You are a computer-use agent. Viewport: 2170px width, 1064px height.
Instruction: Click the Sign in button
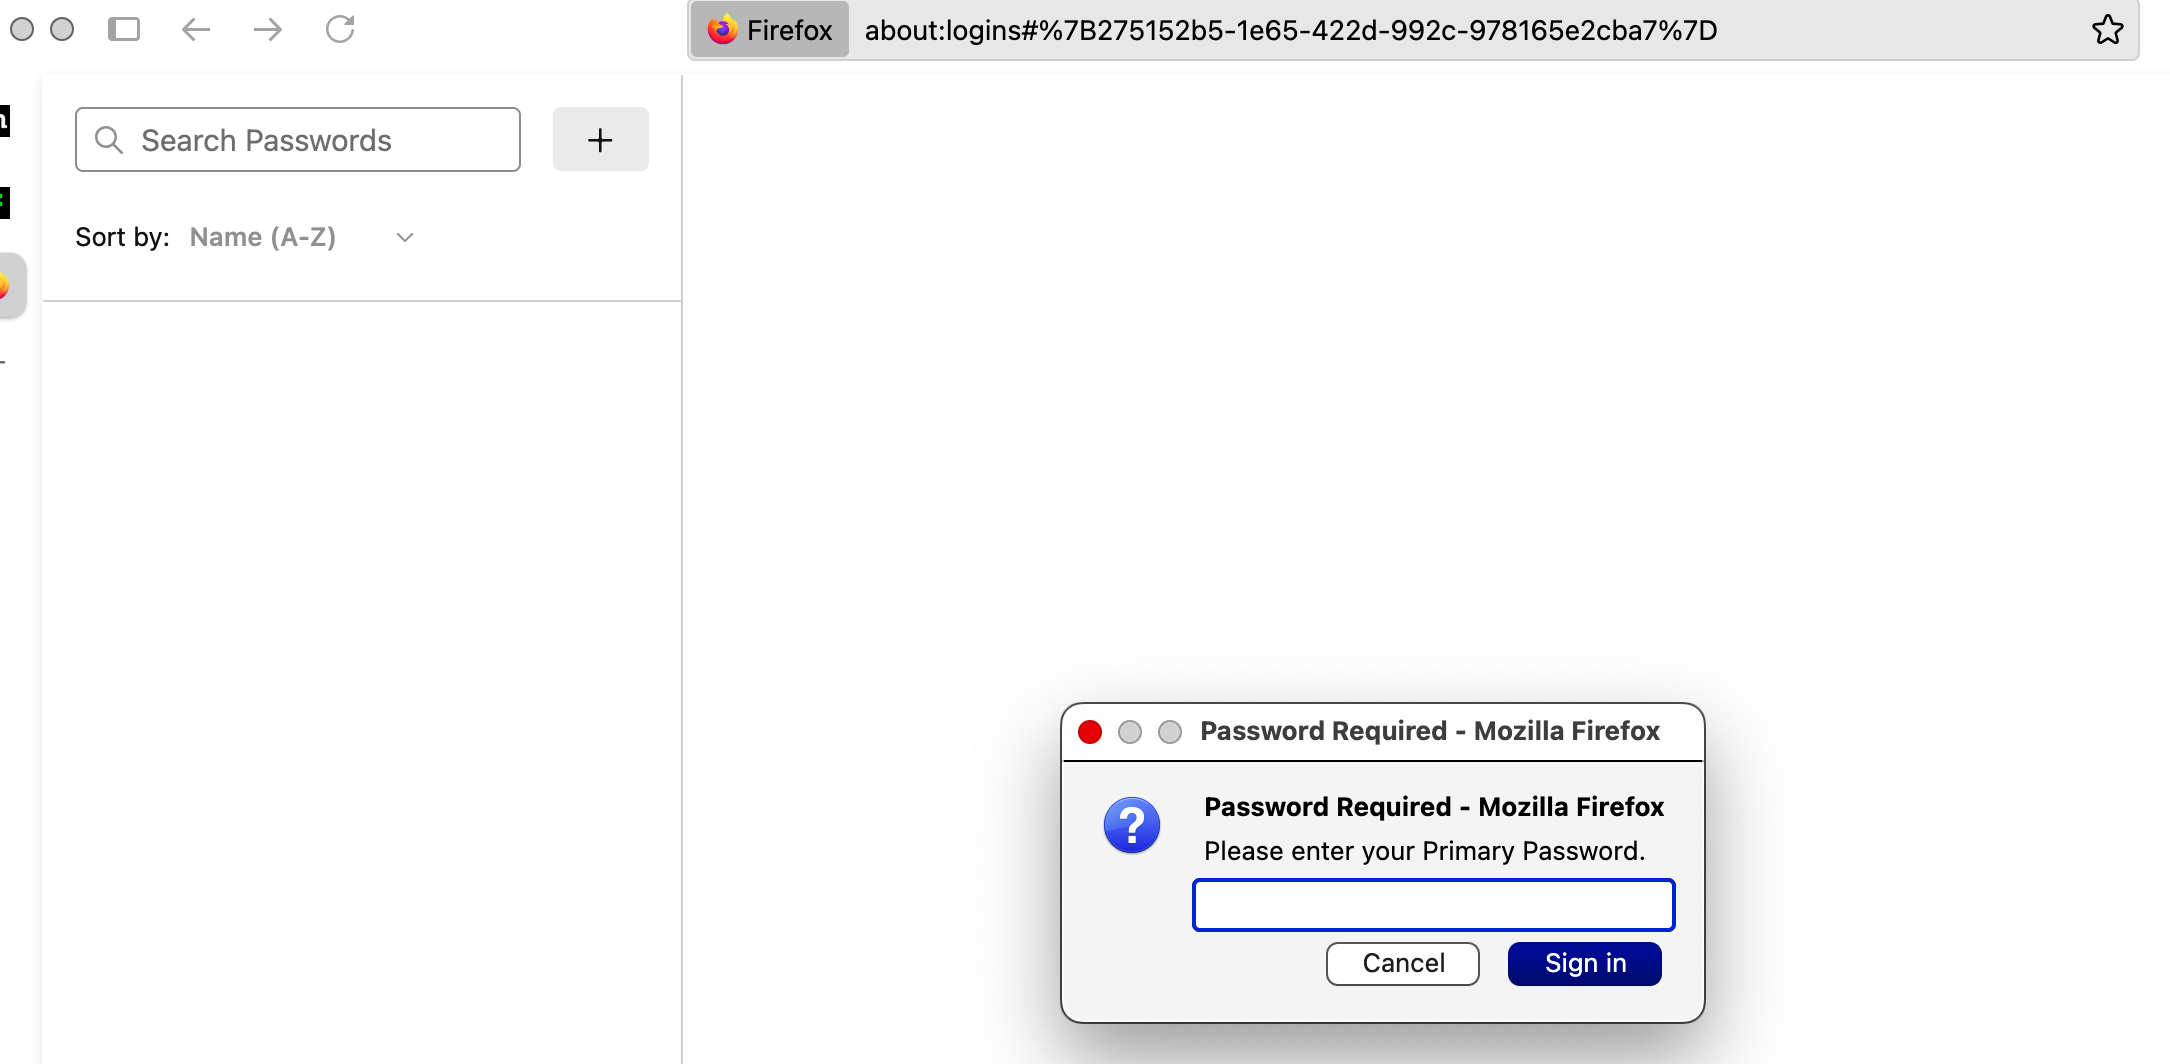tap(1584, 963)
